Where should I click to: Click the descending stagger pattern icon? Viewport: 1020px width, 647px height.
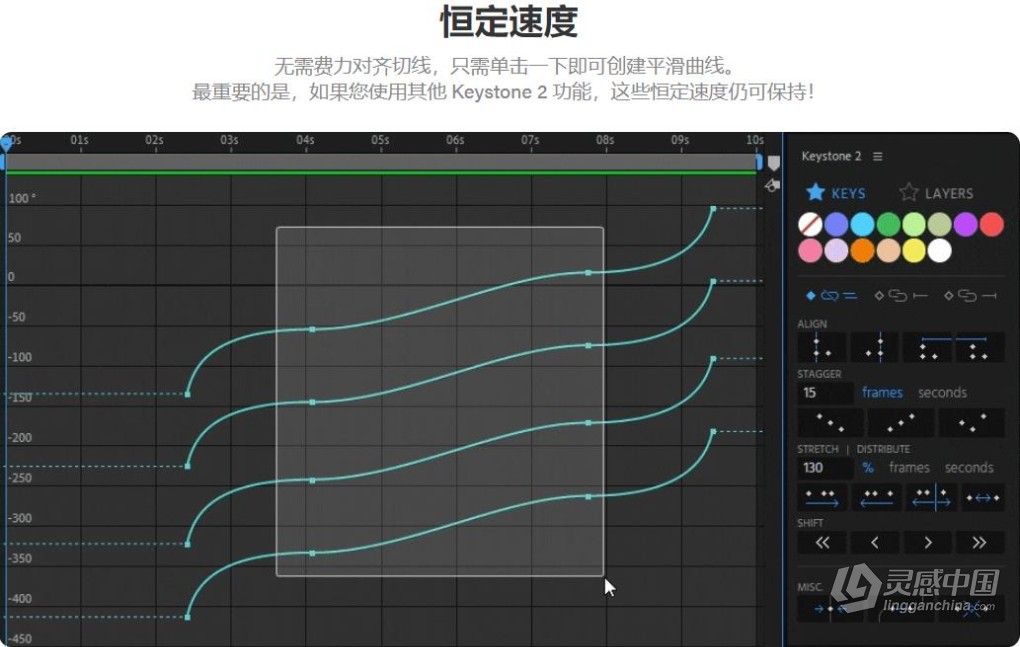tap(830, 423)
